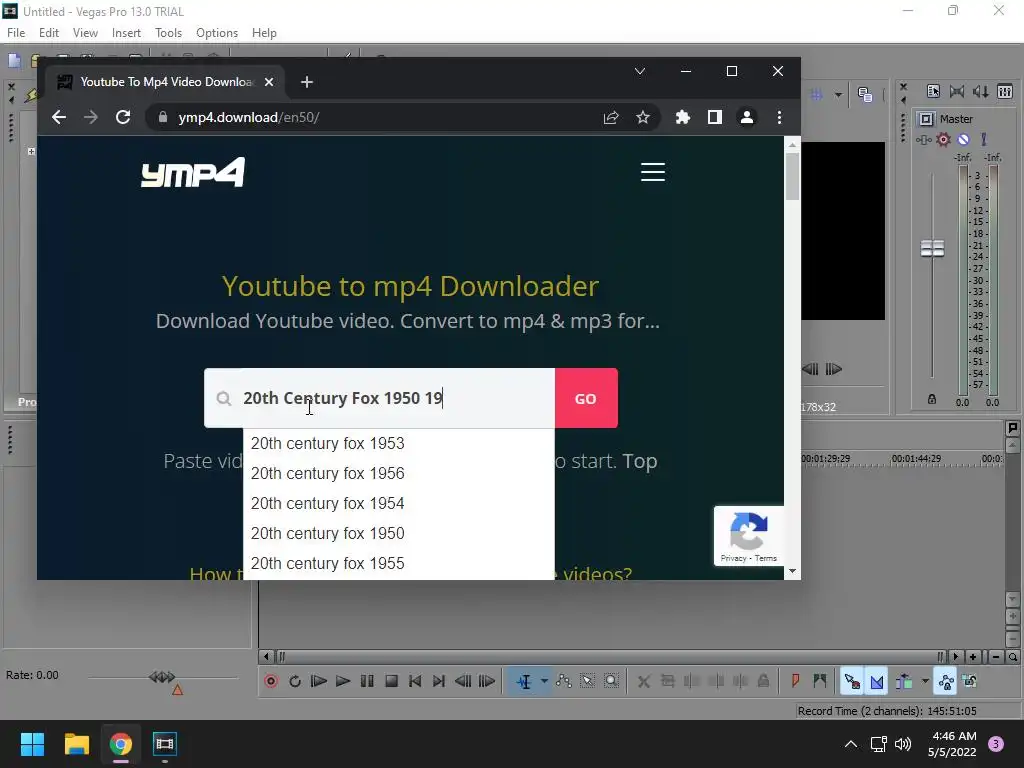Open the Chrome extensions puzzle icon

pos(682,117)
